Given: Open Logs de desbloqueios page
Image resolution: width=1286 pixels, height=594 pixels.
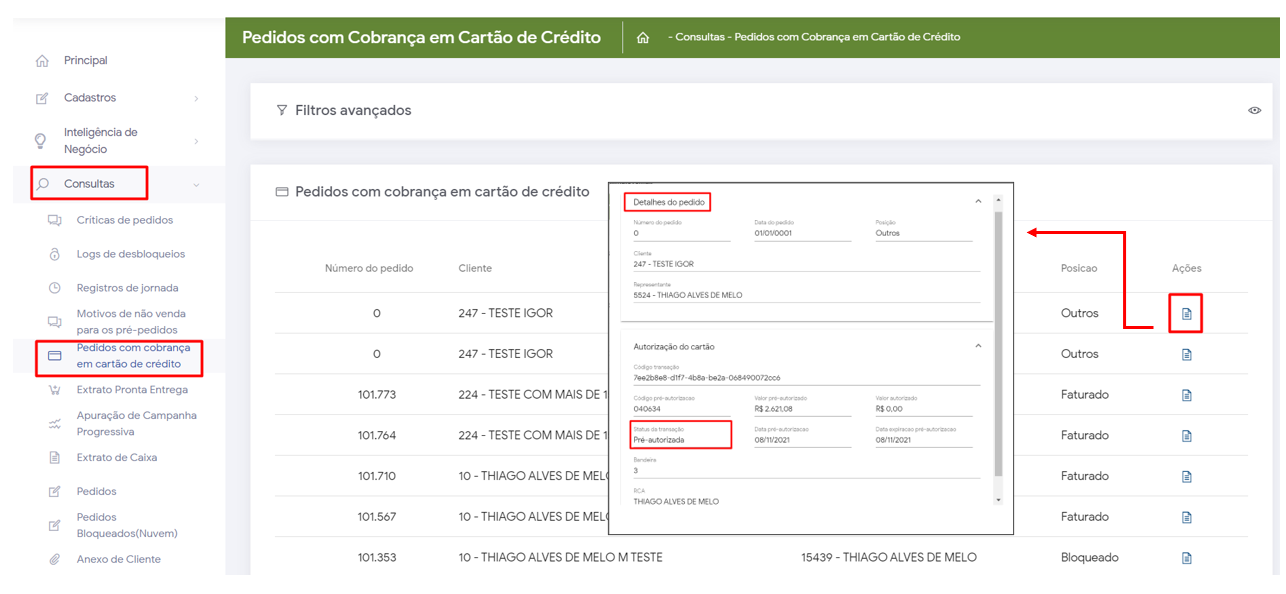Looking at the screenshot, I should pos(130,254).
